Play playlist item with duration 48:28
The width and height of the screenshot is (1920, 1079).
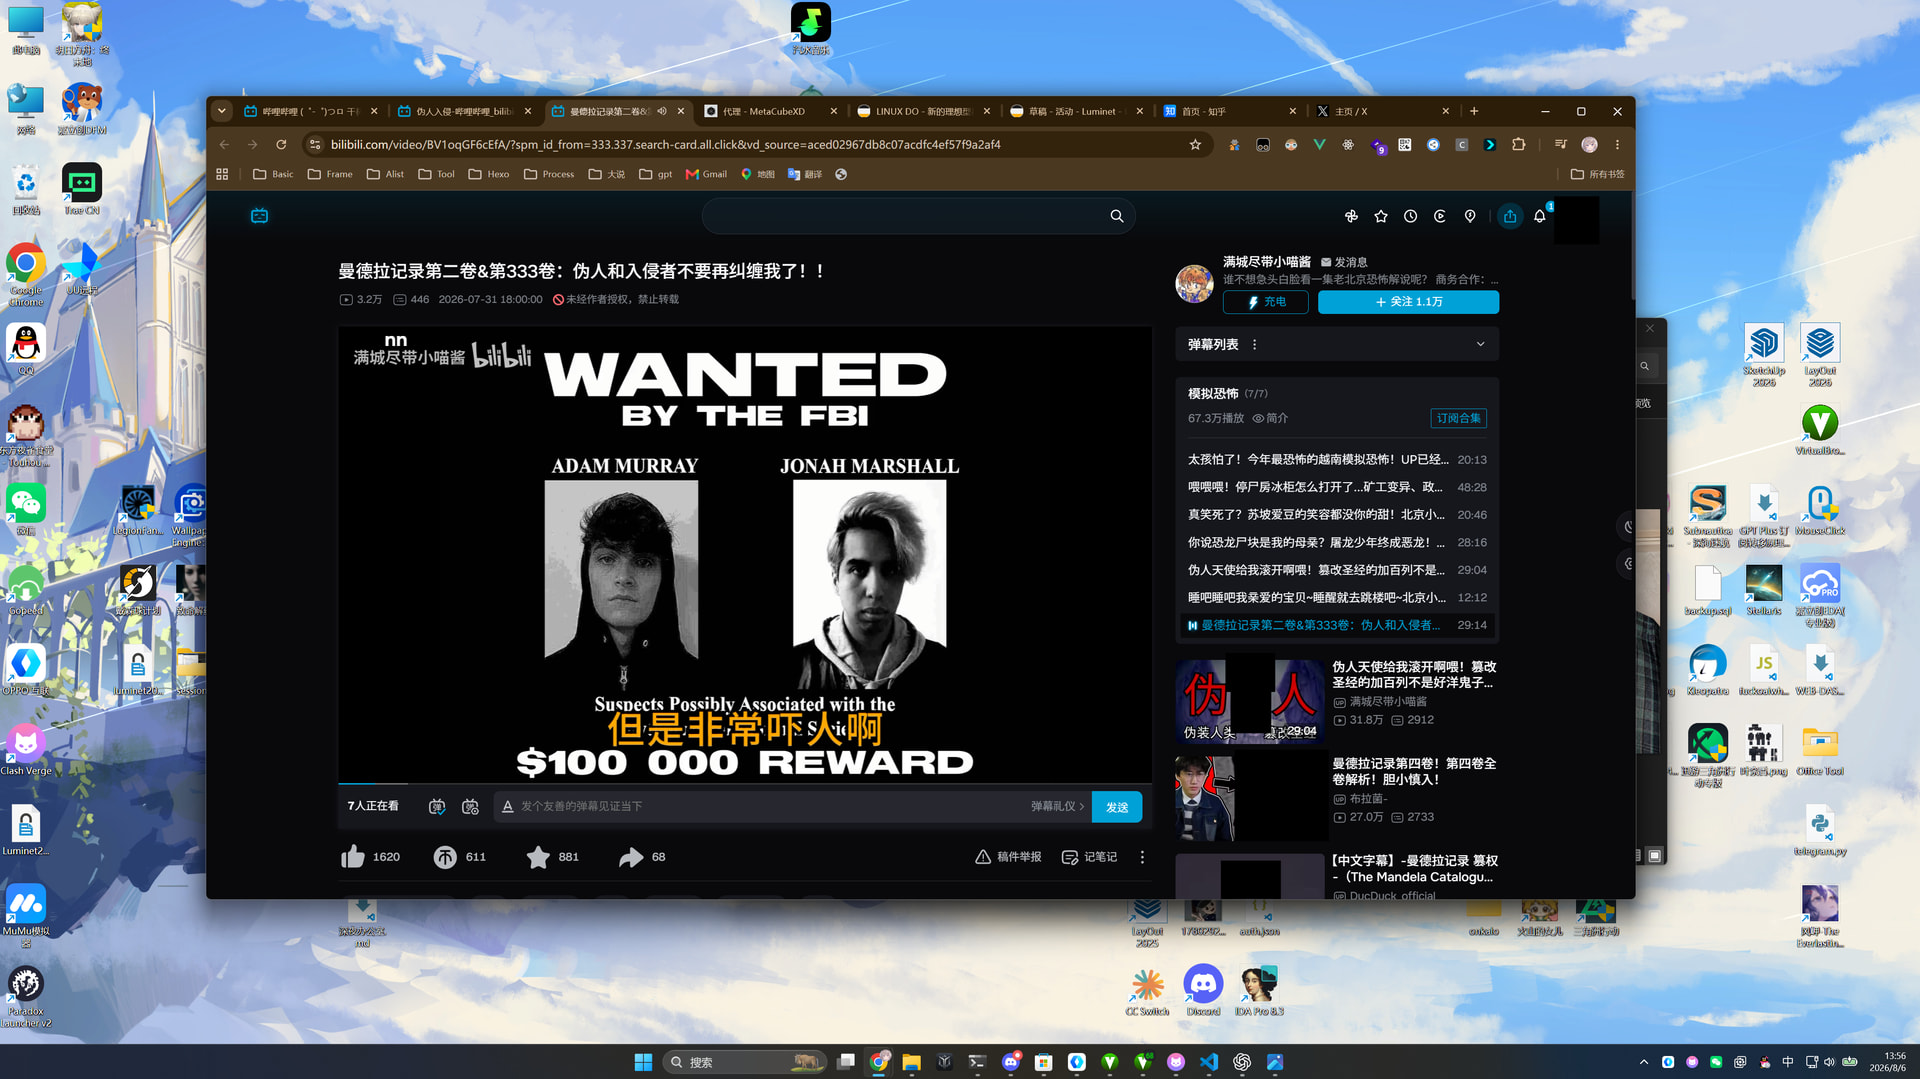[x=1336, y=487]
